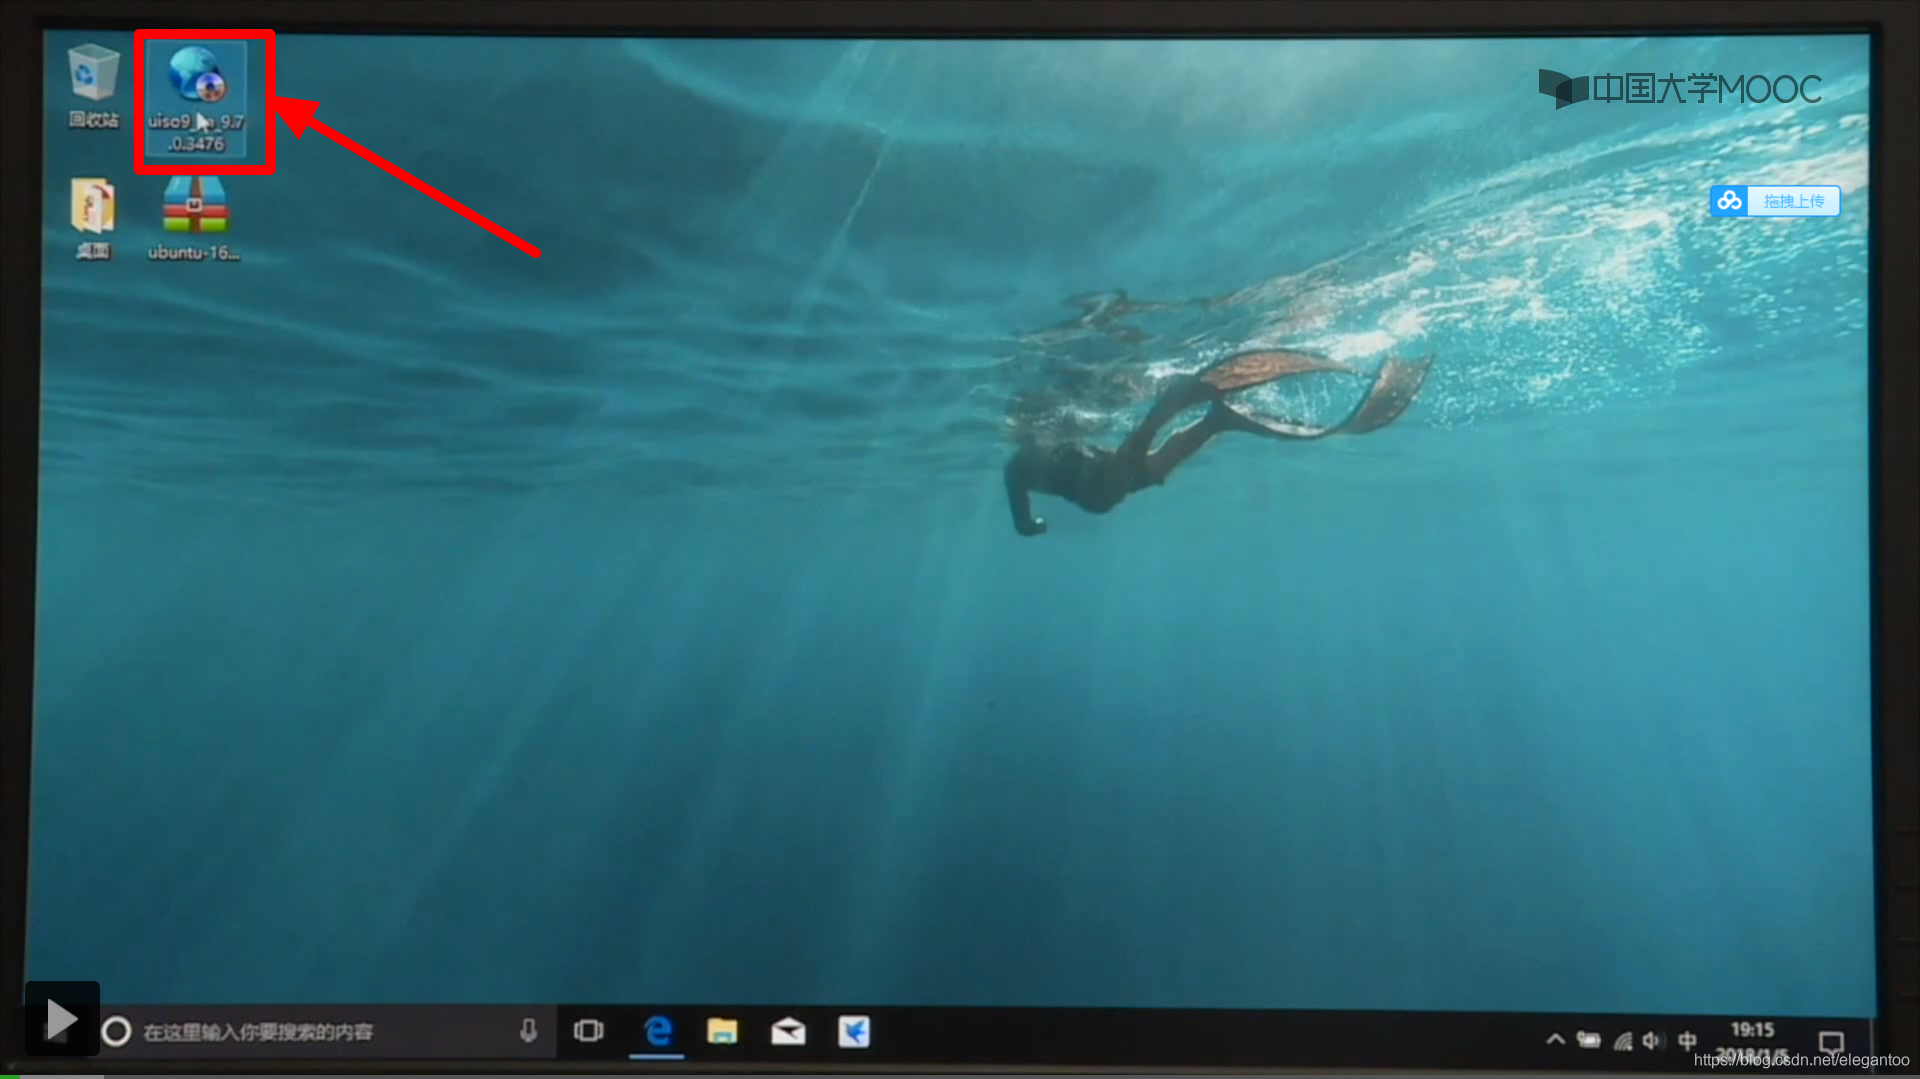This screenshot has width=1920, height=1079.
Task: Select the uiso9 9.7.0.3476 installer icon
Action: (196, 98)
